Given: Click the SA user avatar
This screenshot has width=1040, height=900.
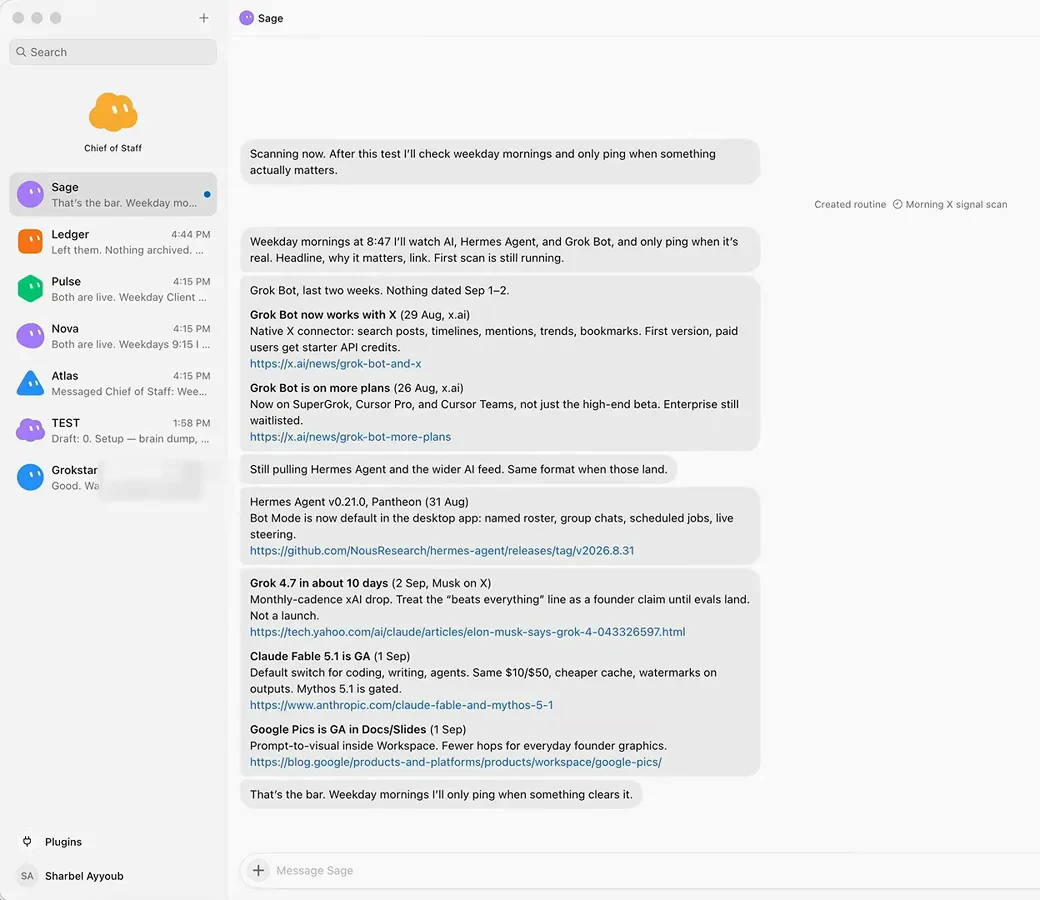Looking at the screenshot, I should 27,875.
